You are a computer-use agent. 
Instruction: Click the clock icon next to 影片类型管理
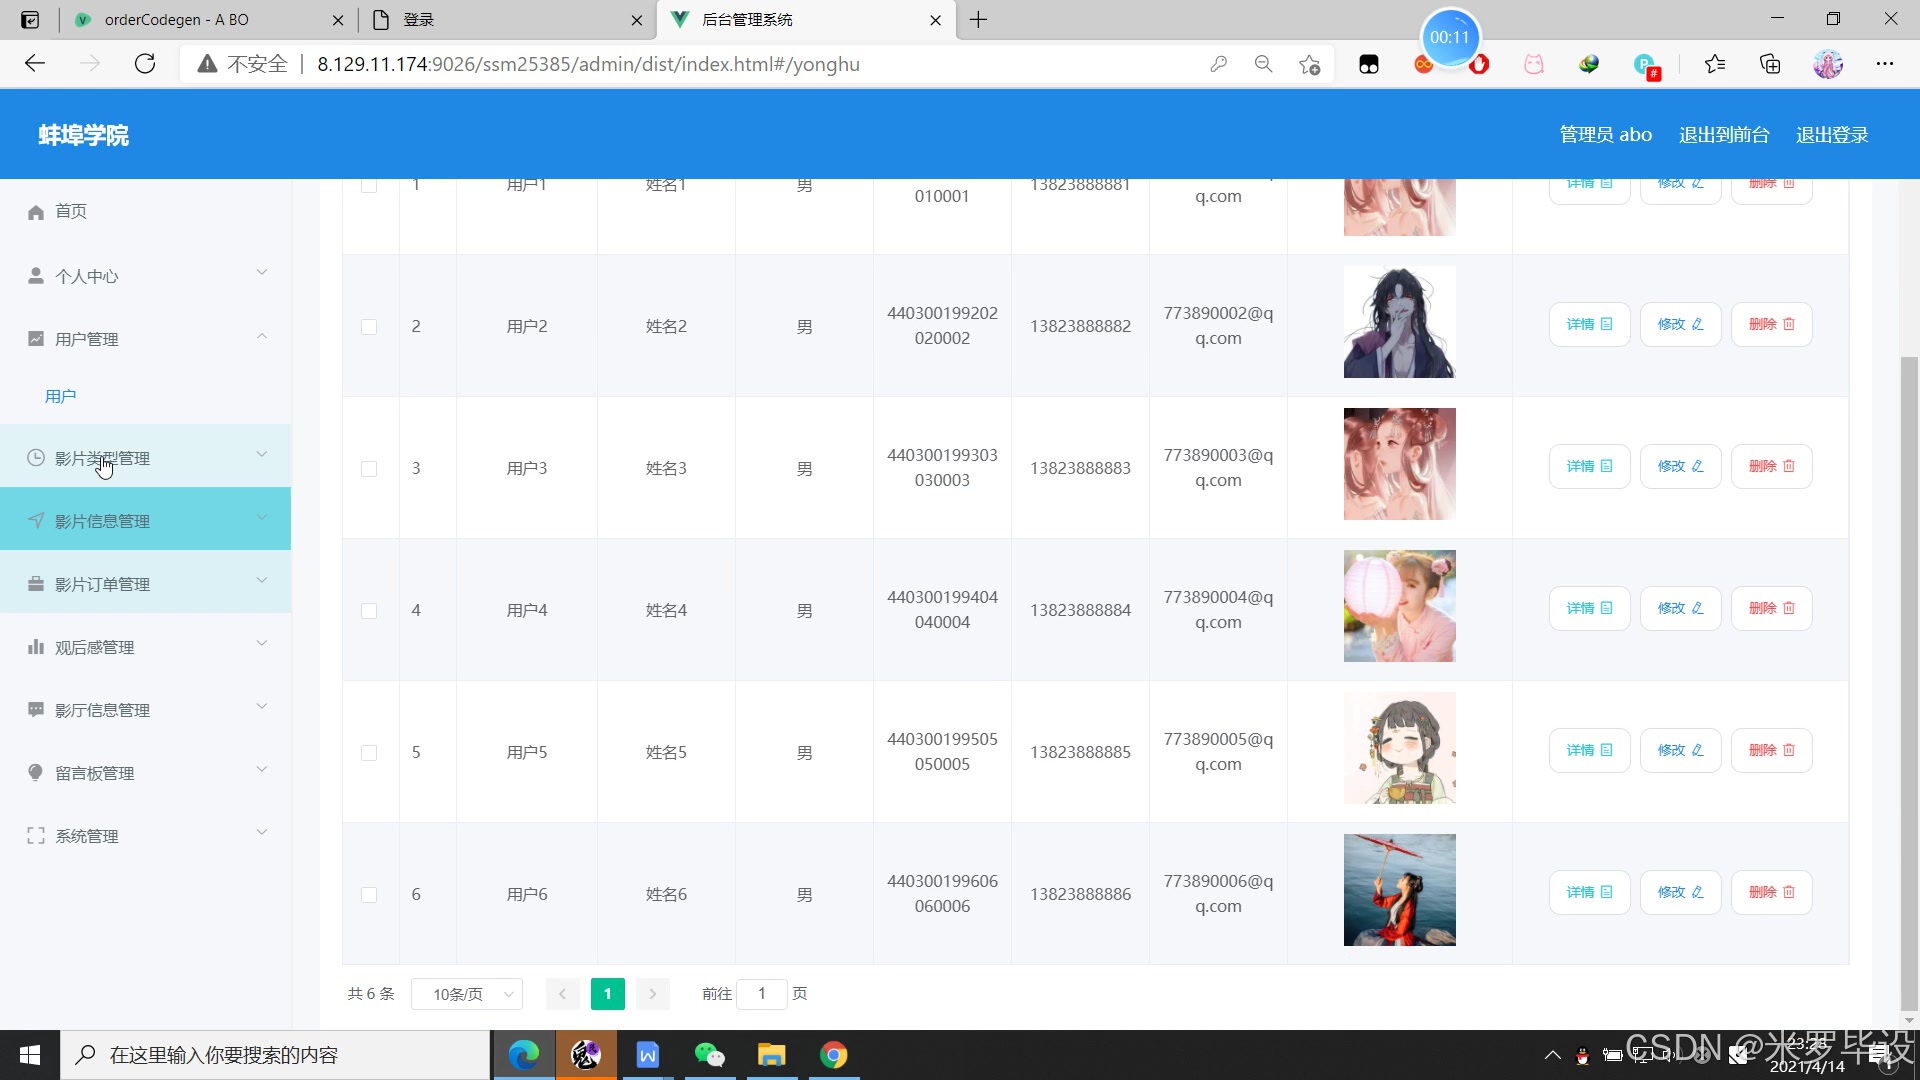pyautogui.click(x=36, y=458)
